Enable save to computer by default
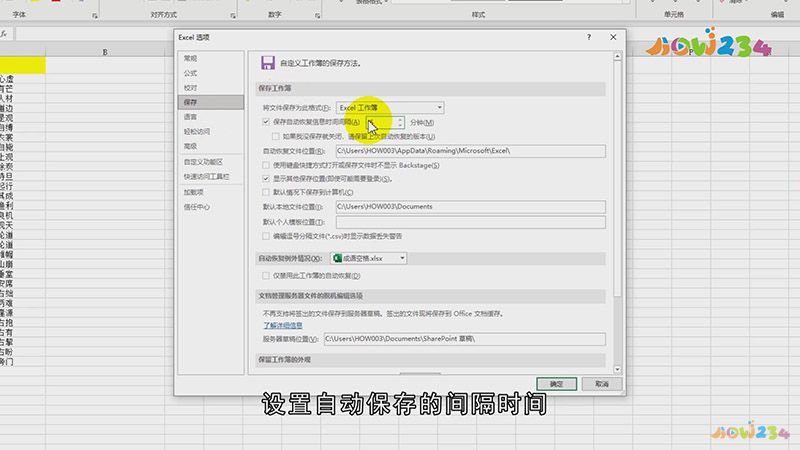This screenshot has width=800, height=450. pyautogui.click(x=266, y=192)
